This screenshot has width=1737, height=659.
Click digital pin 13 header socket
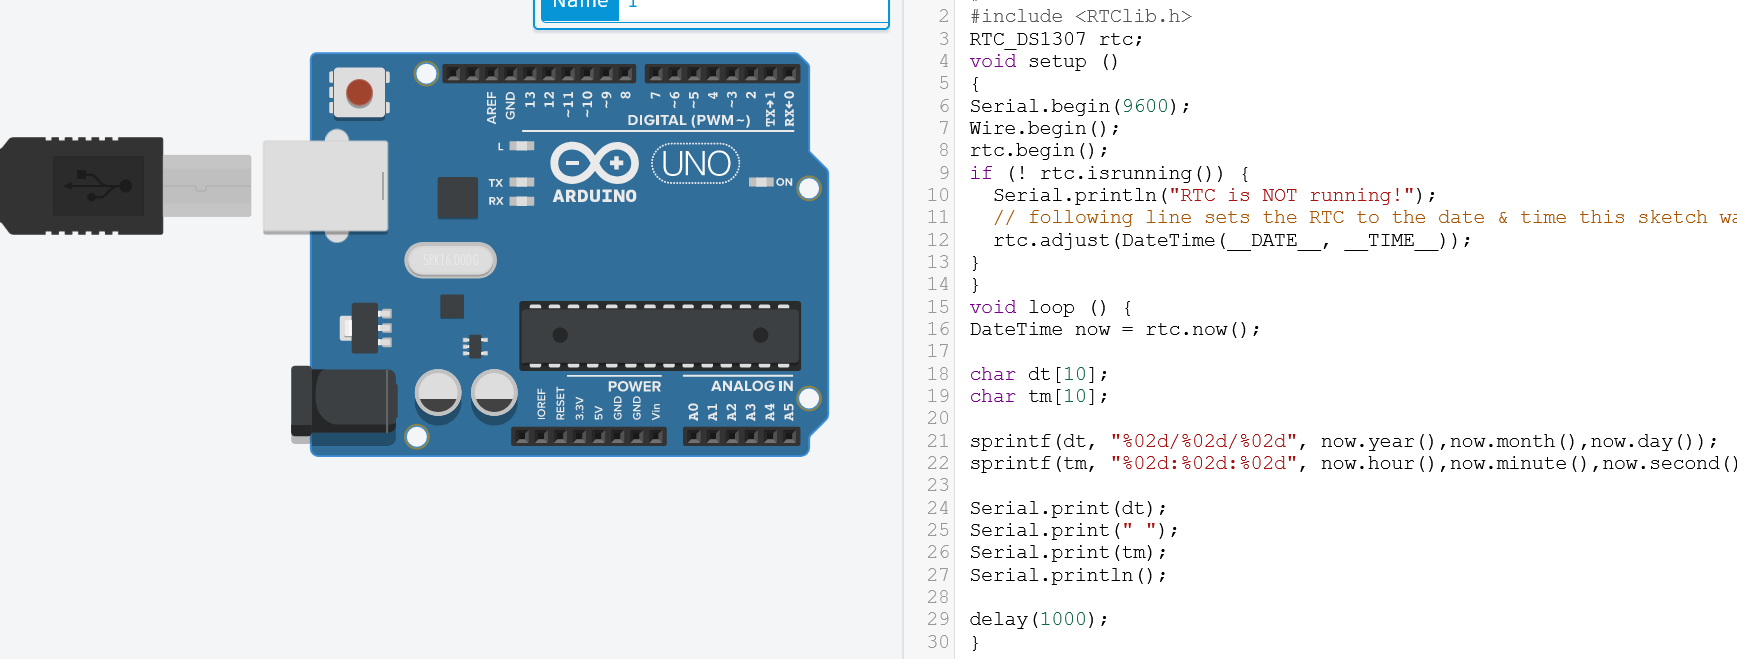click(x=530, y=74)
